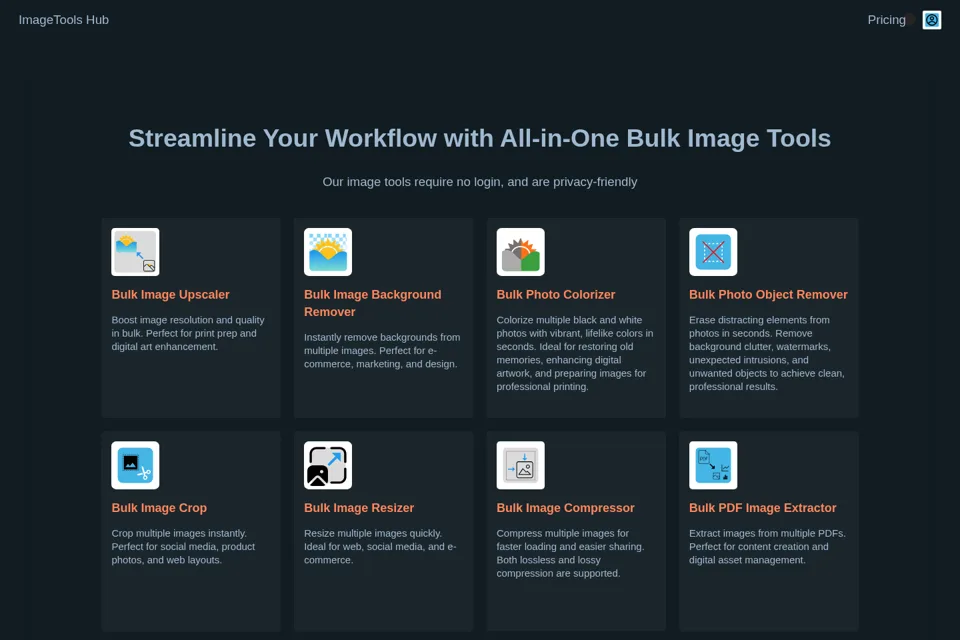
Task: Open the Bulk PDF Image Extractor icon
Action: click(x=713, y=465)
